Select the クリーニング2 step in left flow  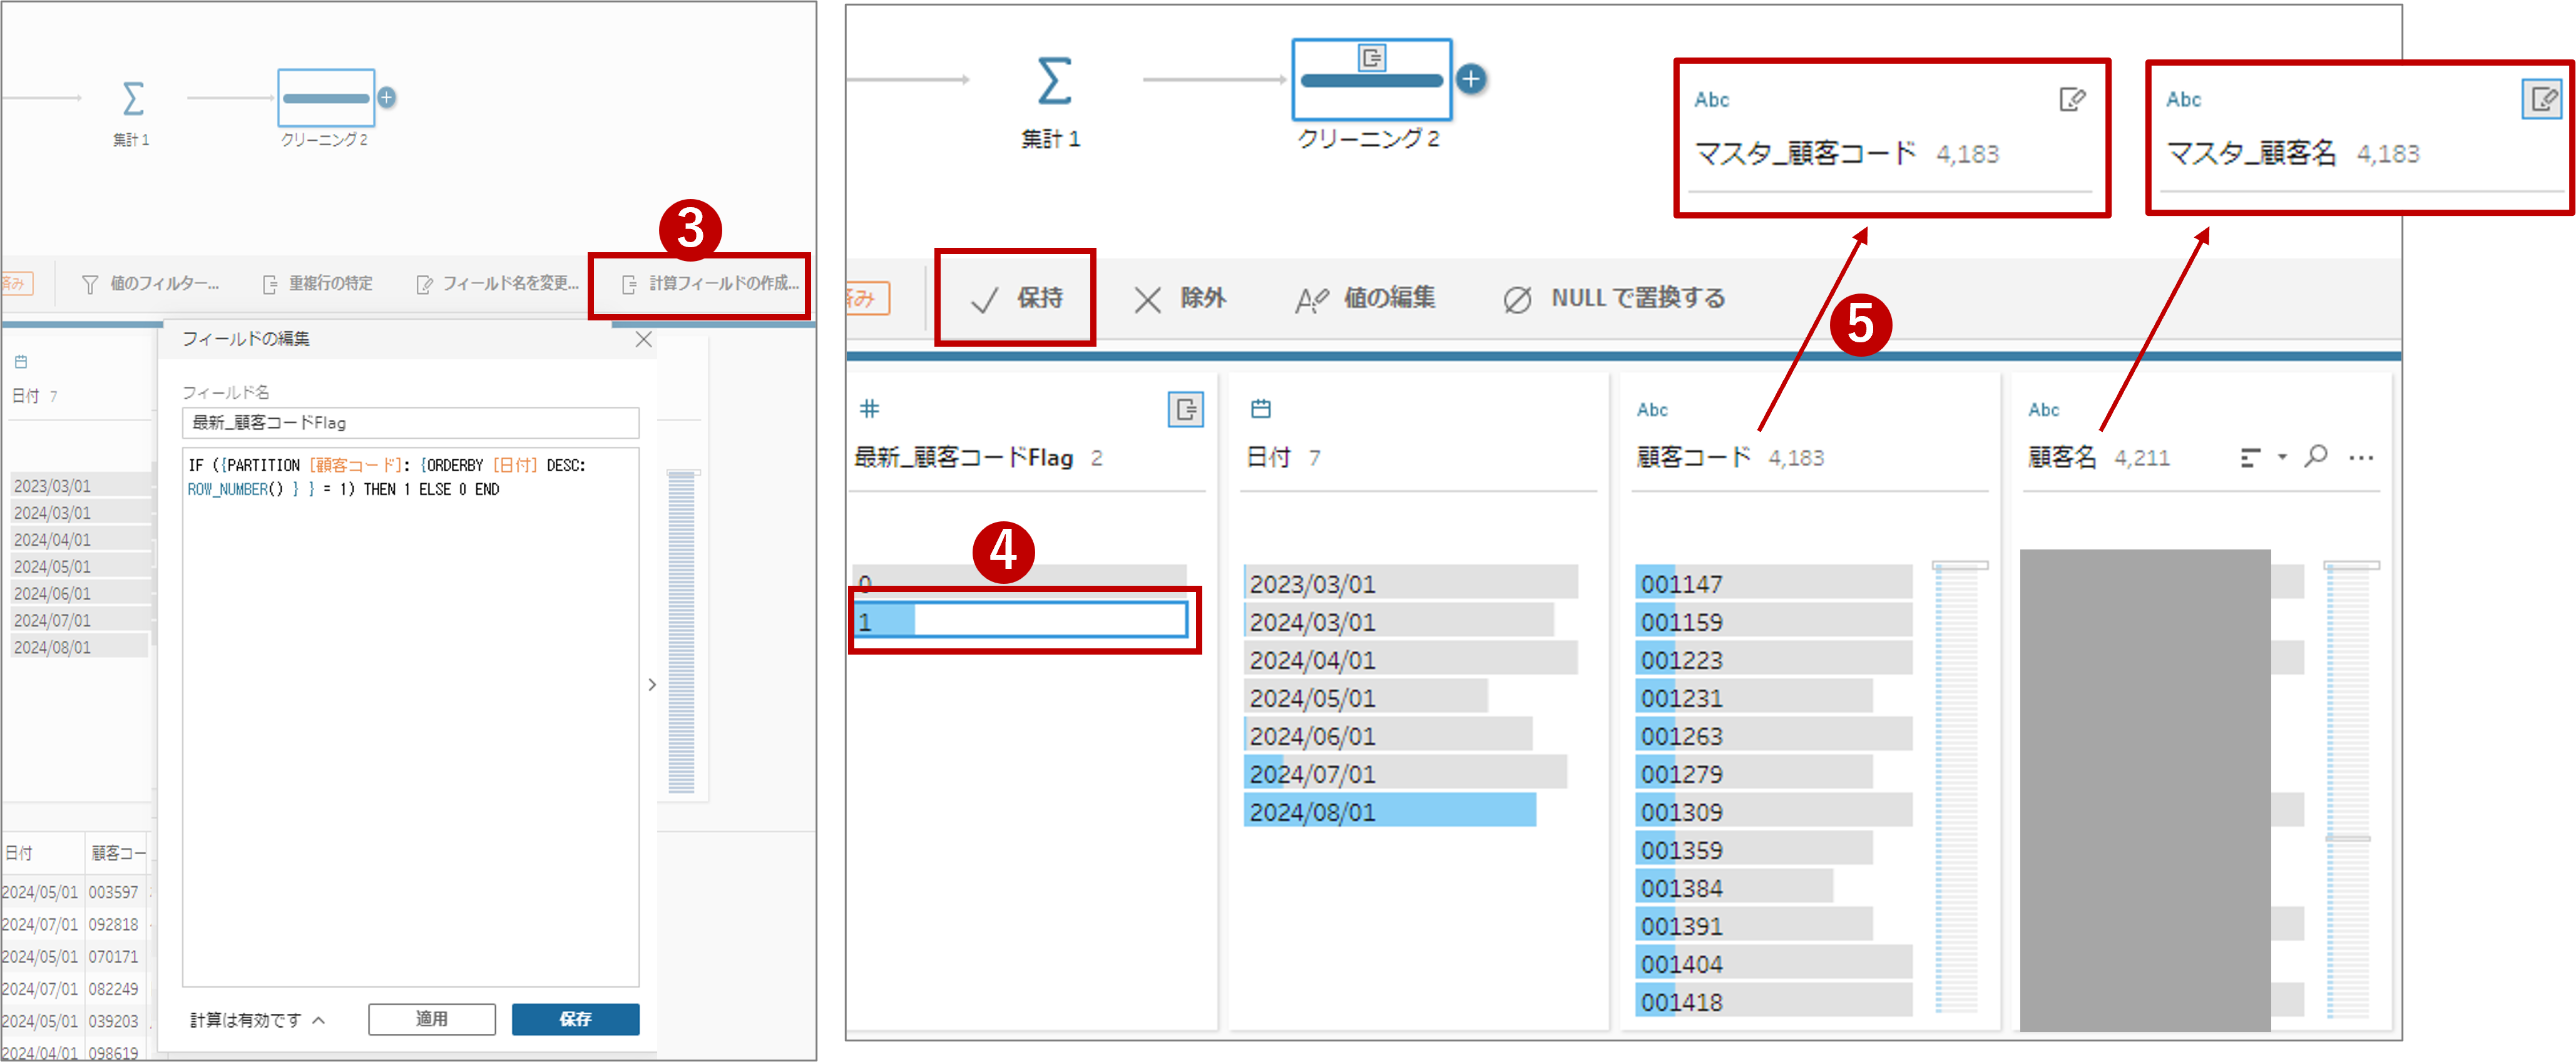click(326, 98)
